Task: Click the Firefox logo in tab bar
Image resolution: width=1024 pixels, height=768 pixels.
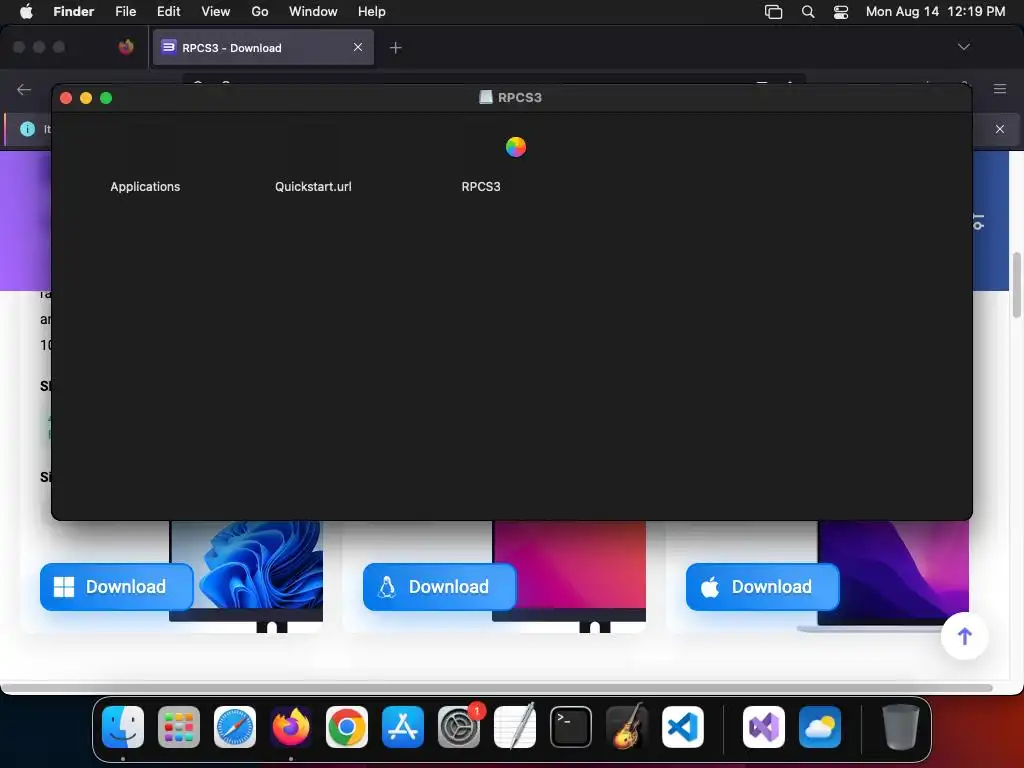Action: tap(126, 46)
